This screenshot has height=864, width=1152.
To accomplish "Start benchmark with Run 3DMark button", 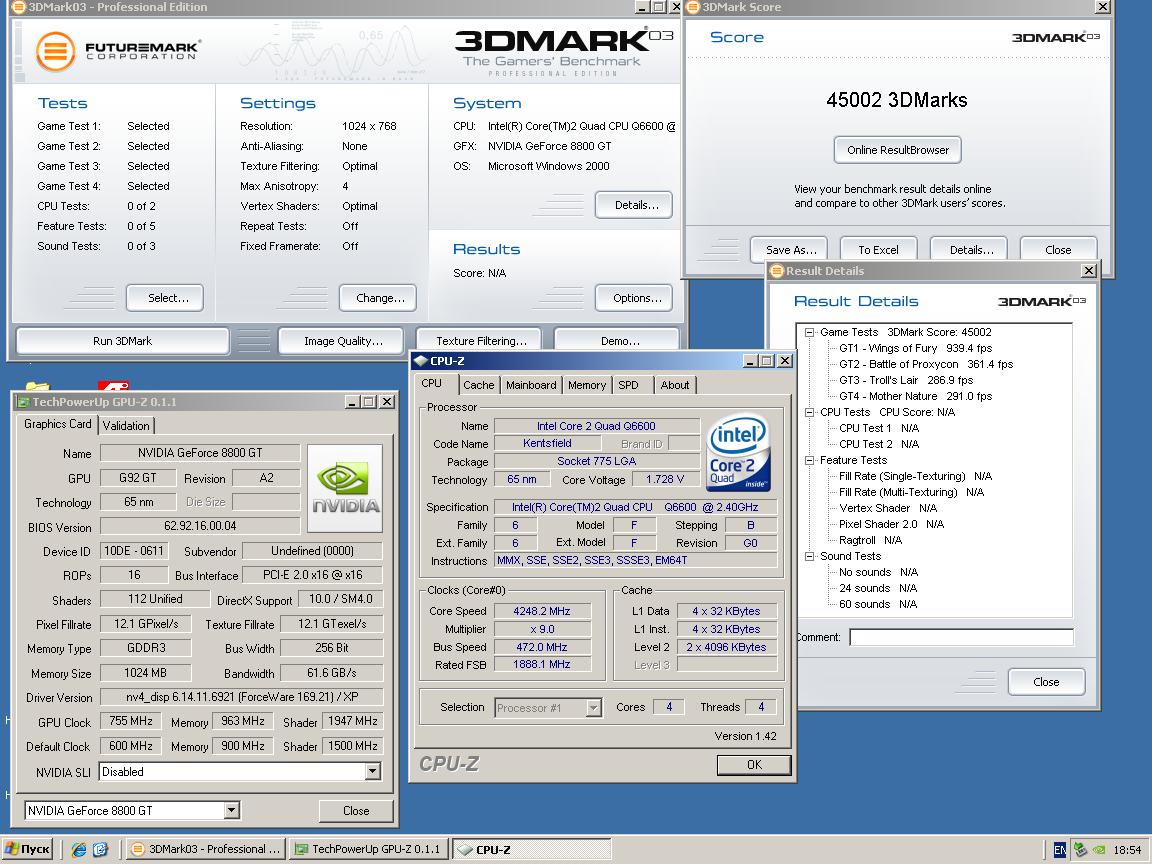I will [x=122, y=341].
